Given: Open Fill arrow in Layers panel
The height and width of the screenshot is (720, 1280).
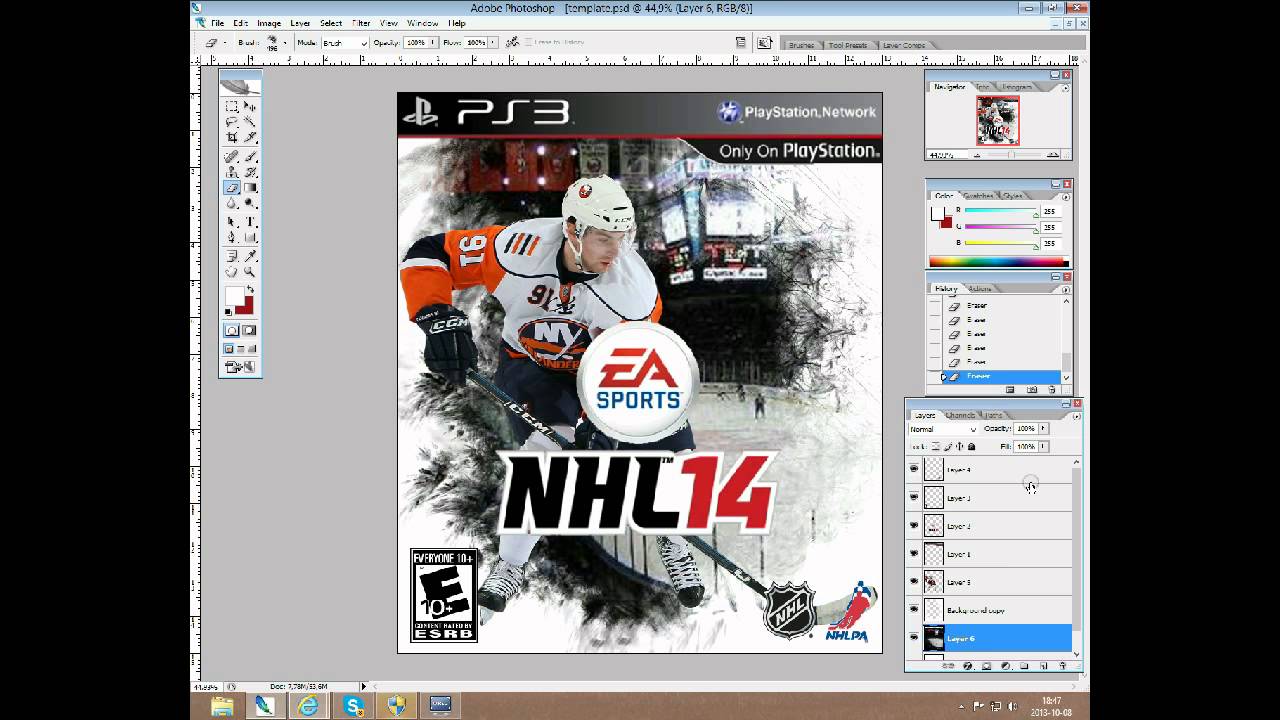Looking at the screenshot, I should click(x=1043, y=446).
